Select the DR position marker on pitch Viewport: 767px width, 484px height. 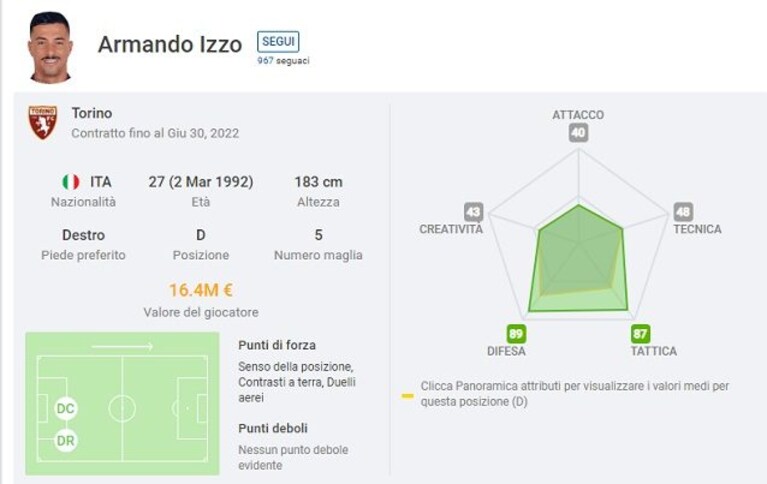click(x=66, y=440)
